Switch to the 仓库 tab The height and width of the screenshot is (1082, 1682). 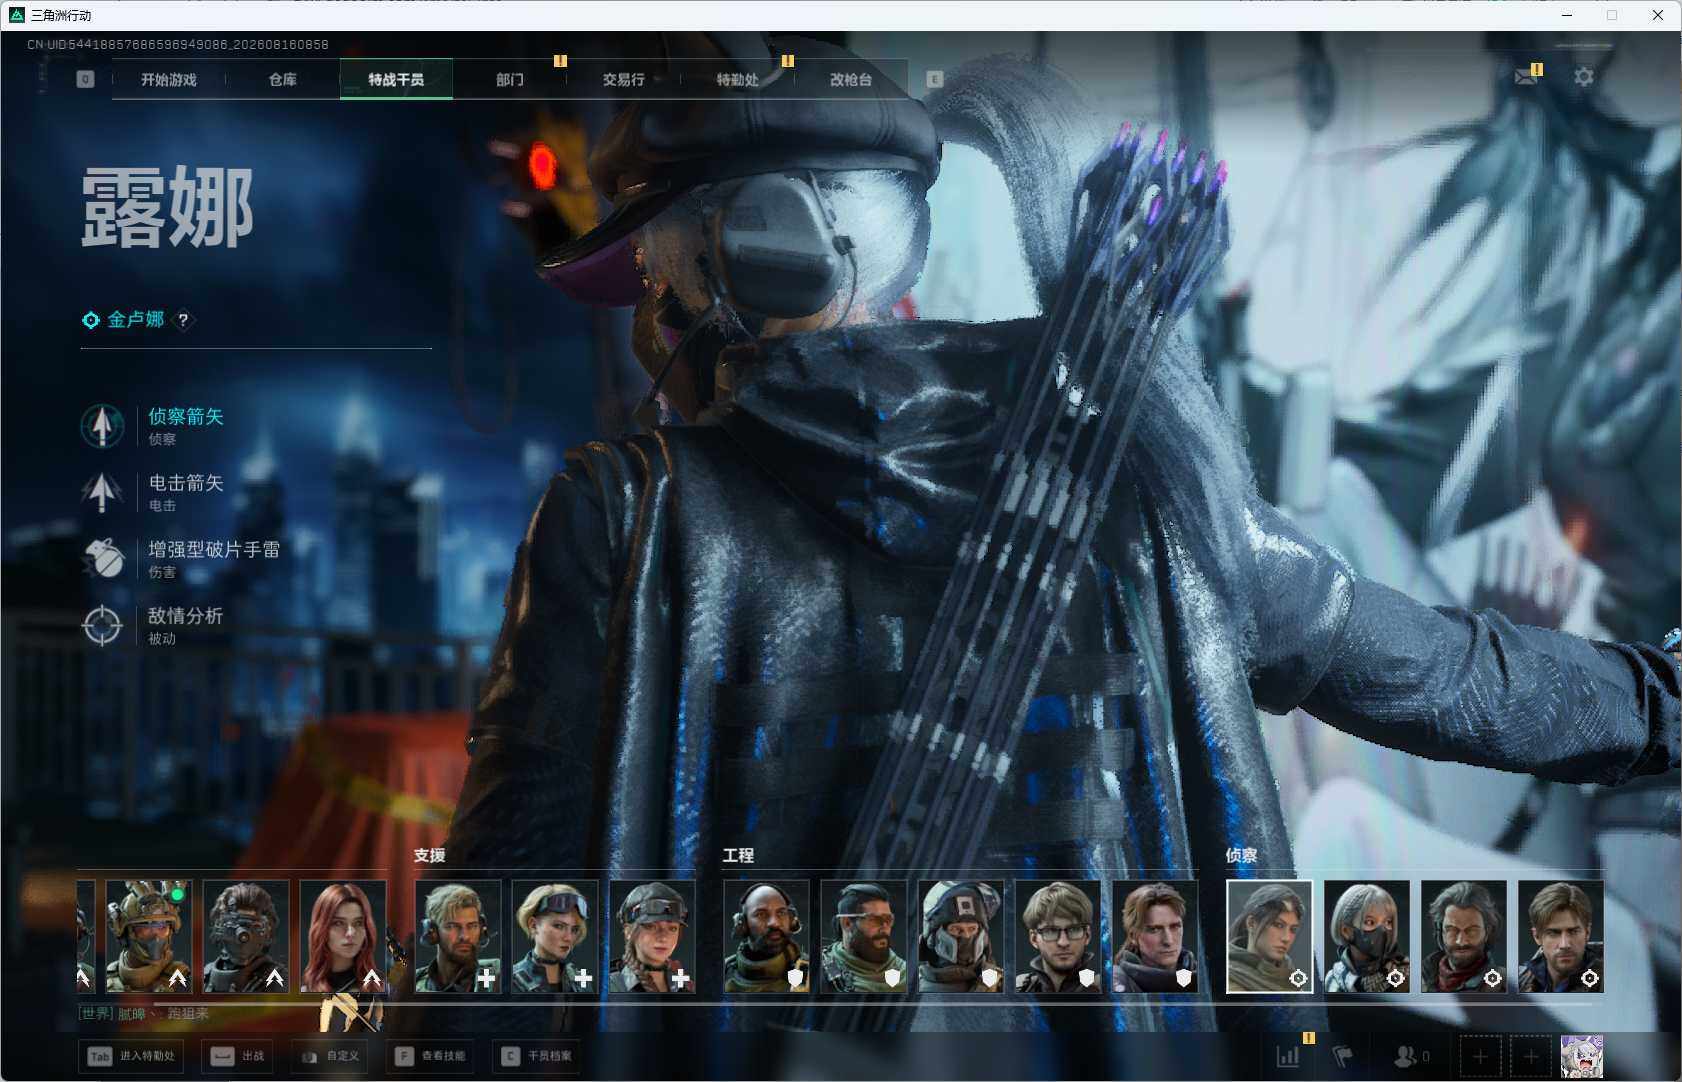click(283, 79)
